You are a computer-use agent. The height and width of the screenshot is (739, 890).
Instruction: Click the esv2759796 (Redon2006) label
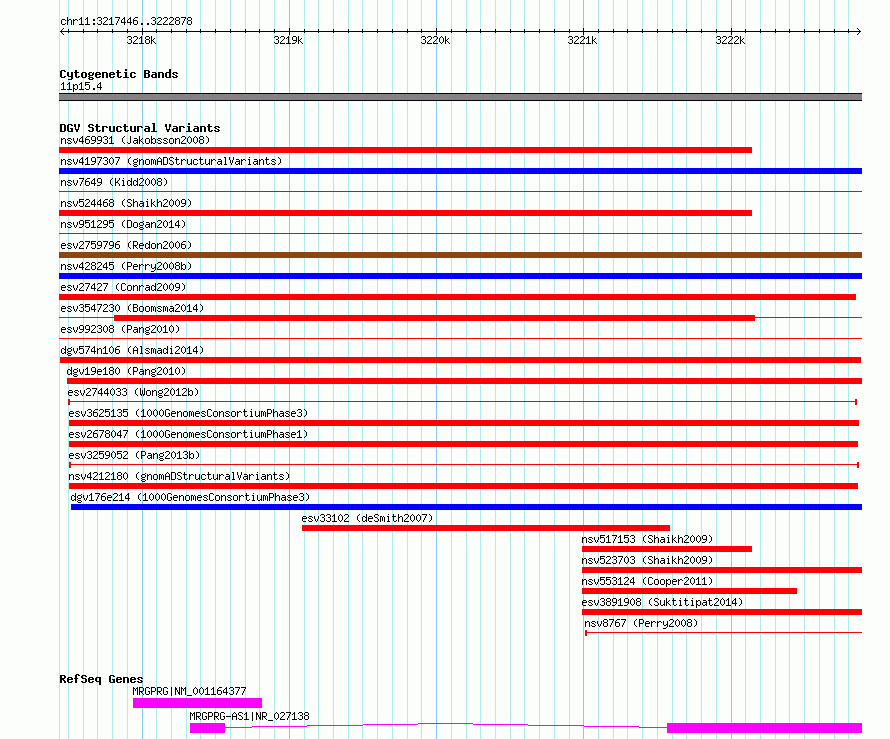(126, 245)
